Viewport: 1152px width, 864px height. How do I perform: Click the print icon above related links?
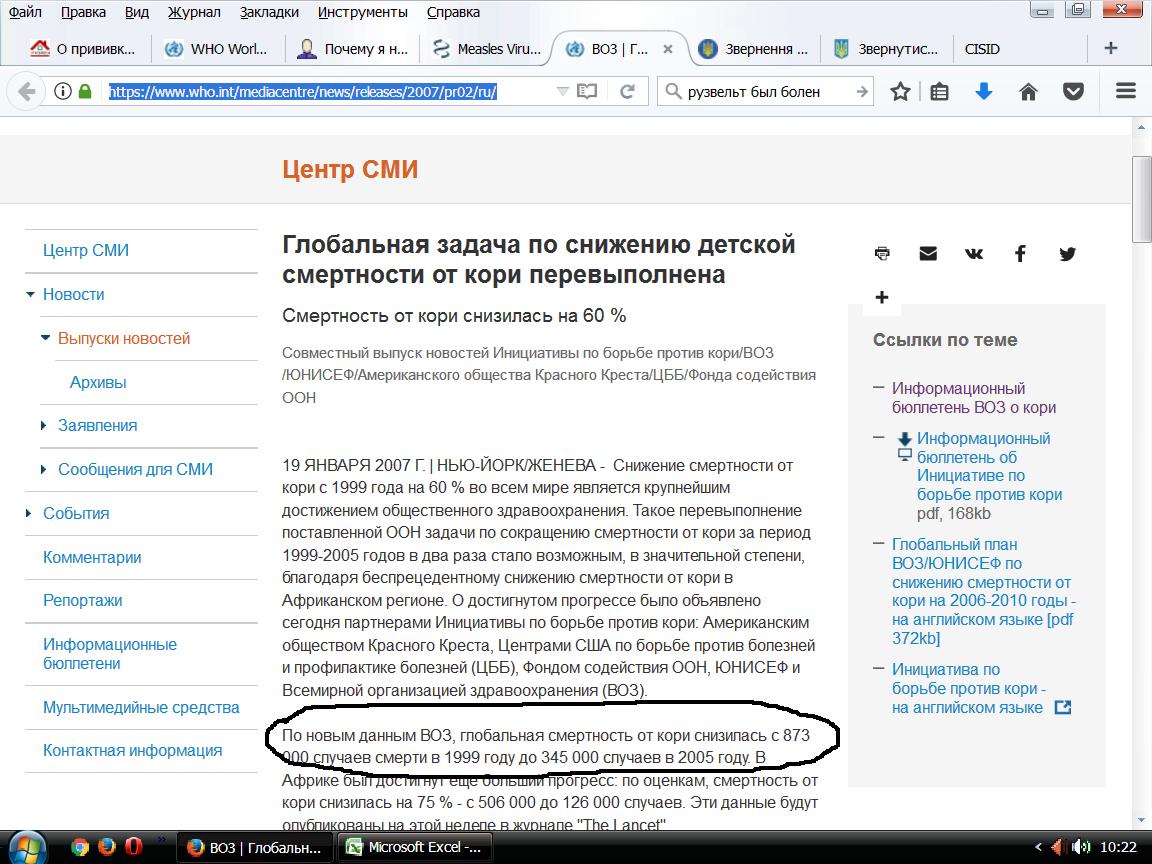882,253
